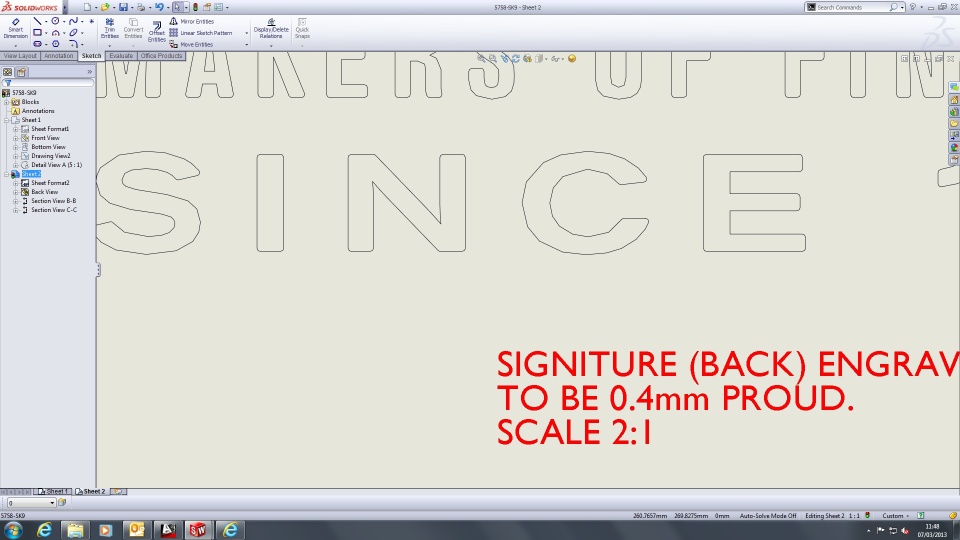Open FeatureManager design tree tab
The image size is (960, 540).
coord(7,72)
